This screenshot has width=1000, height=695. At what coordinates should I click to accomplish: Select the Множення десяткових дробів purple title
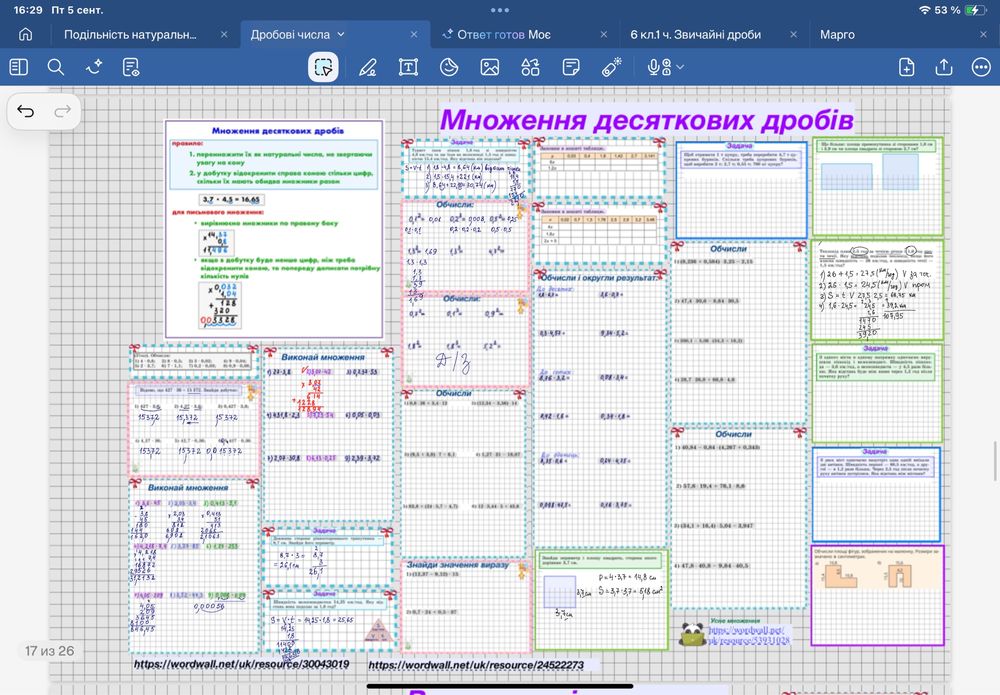pos(646,119)
